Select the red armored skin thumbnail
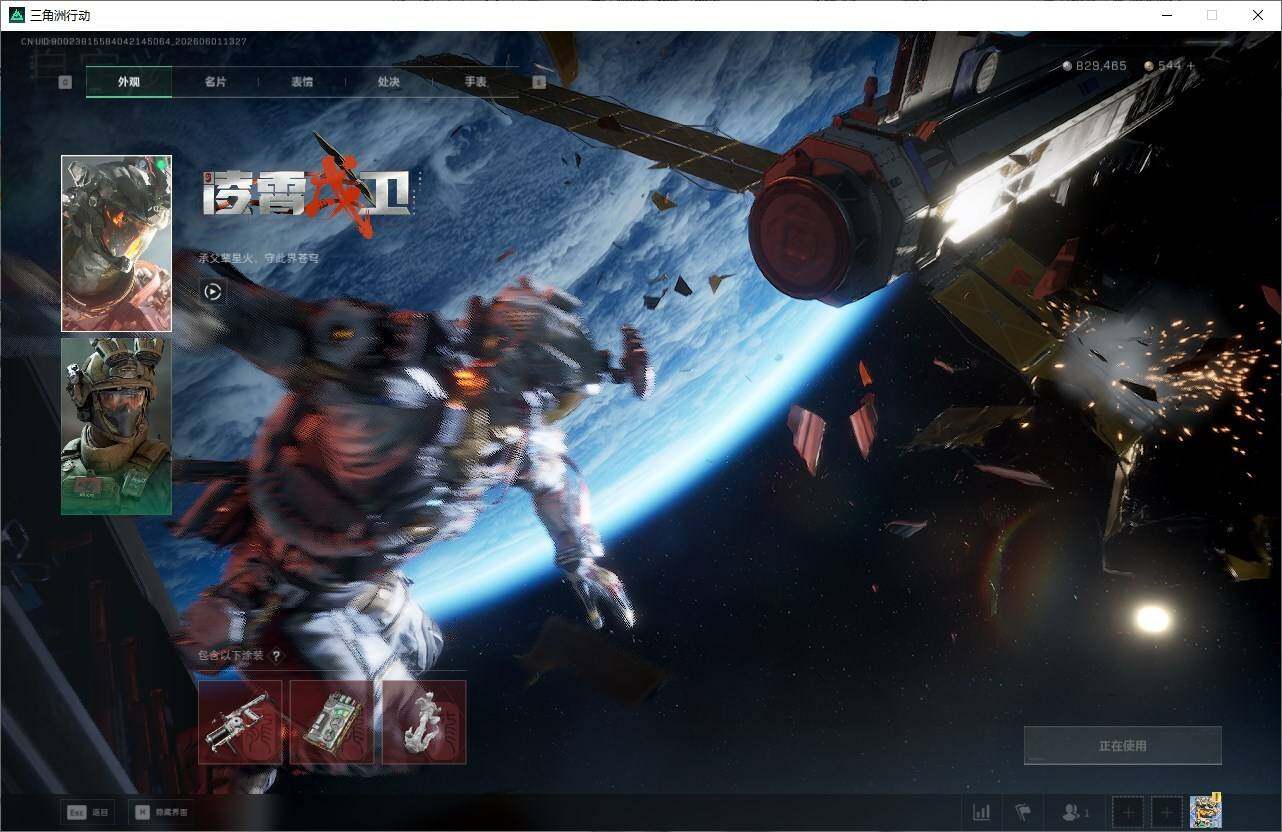The image size is (1282, 832). [116, 243]
